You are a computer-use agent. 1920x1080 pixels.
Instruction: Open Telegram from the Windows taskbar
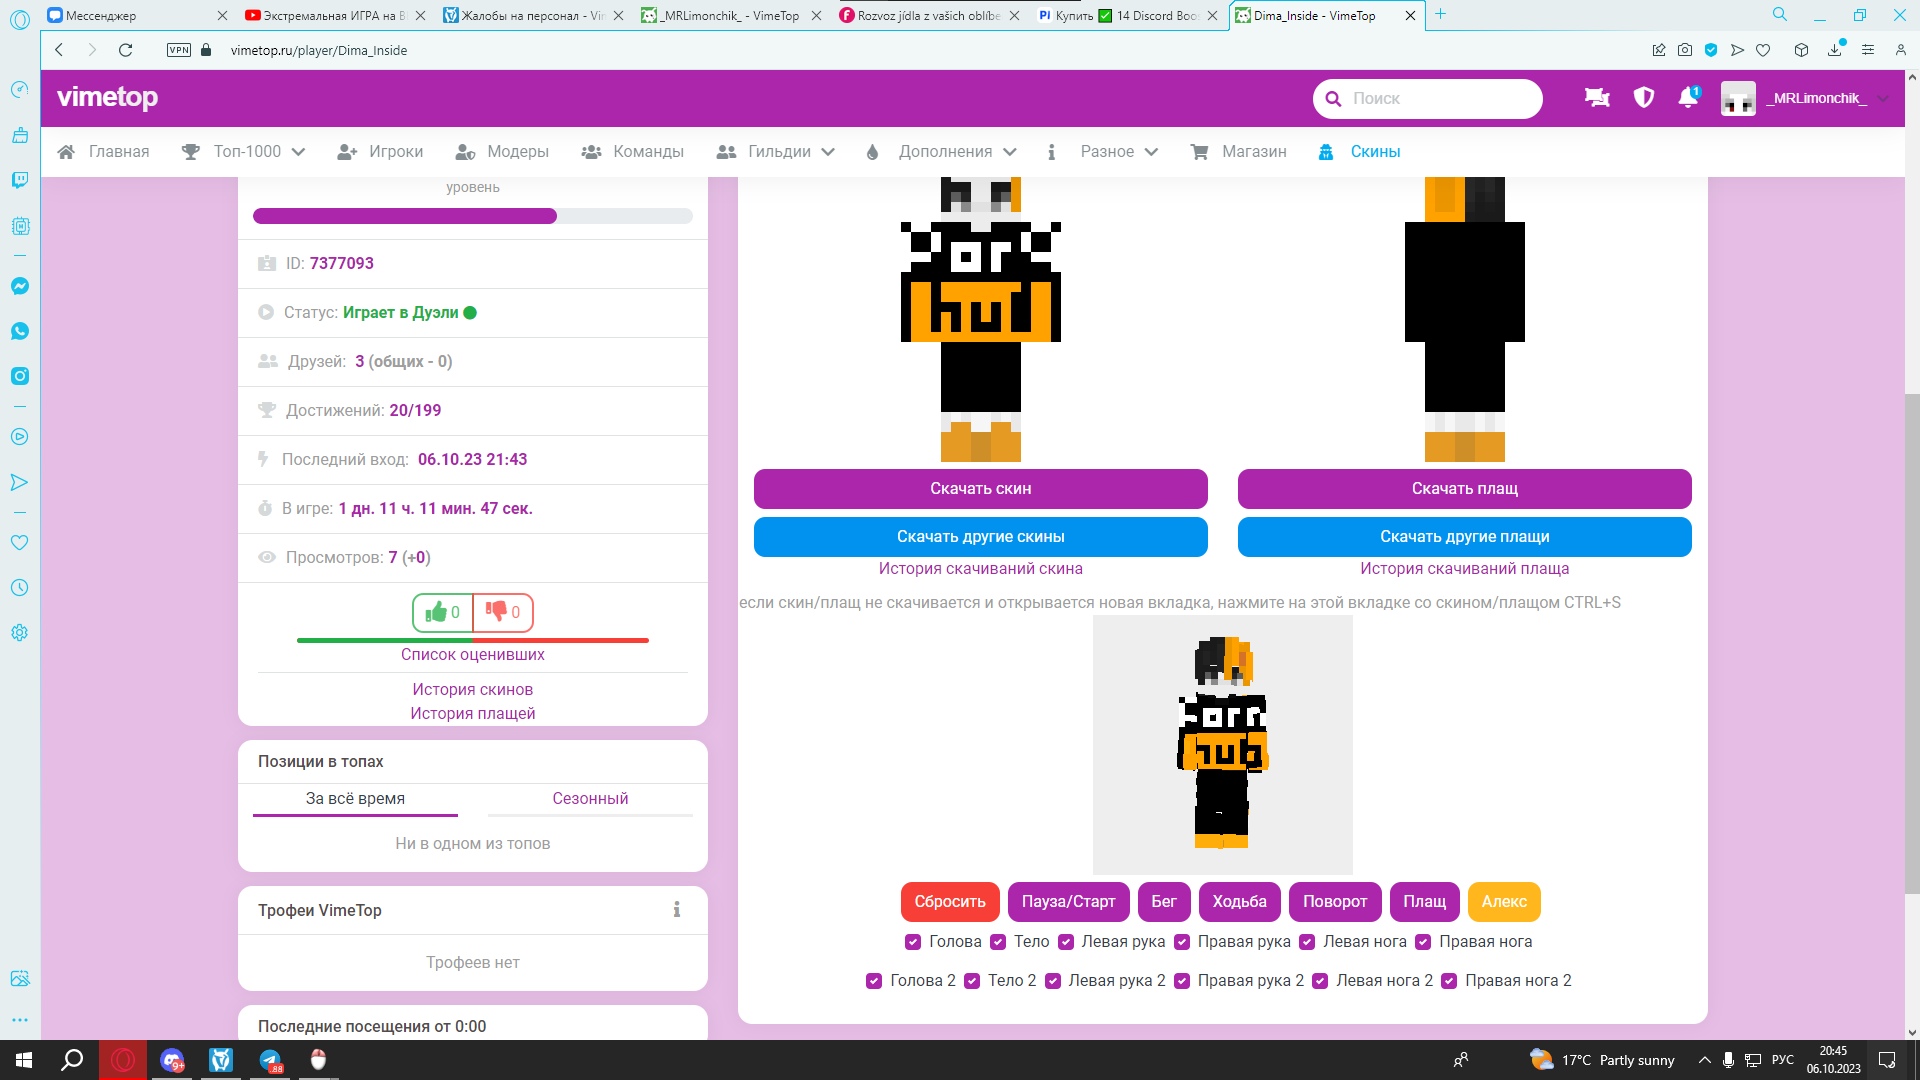click(x=270, y=1060)
